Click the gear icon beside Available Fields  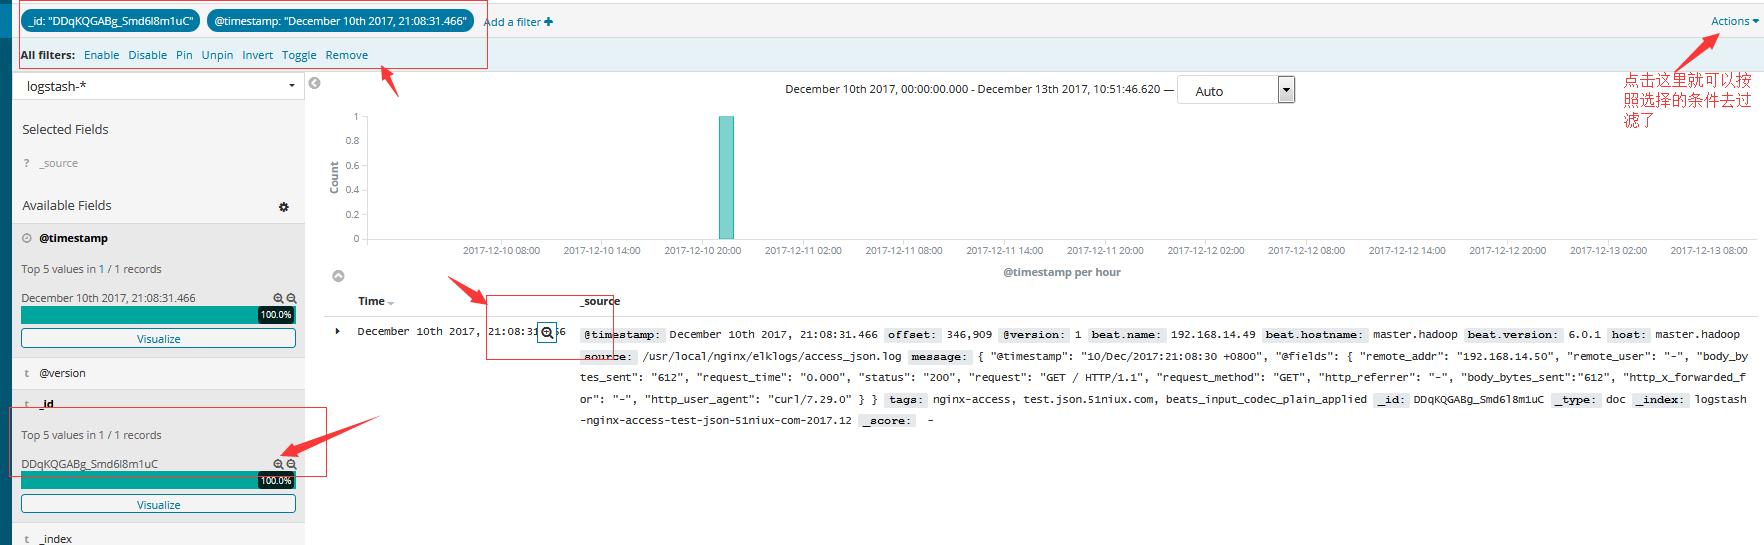[283, 207]
